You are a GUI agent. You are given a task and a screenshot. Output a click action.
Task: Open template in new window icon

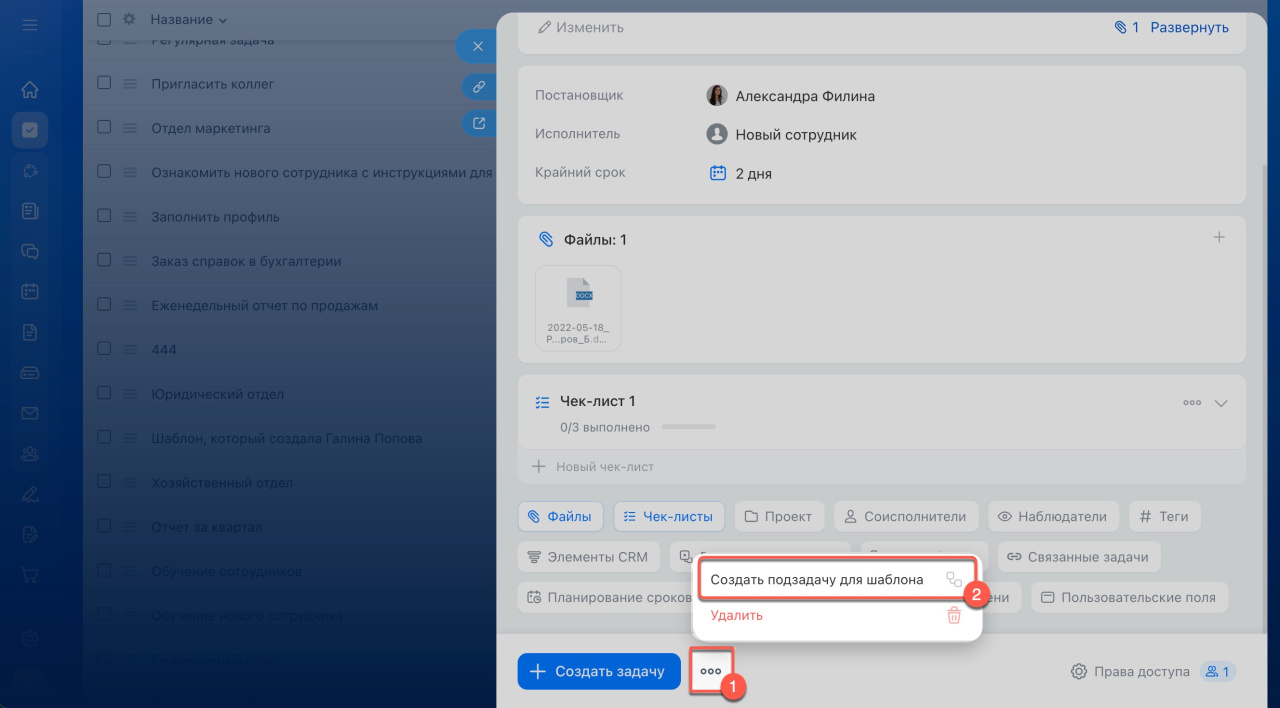click(479, 124)
